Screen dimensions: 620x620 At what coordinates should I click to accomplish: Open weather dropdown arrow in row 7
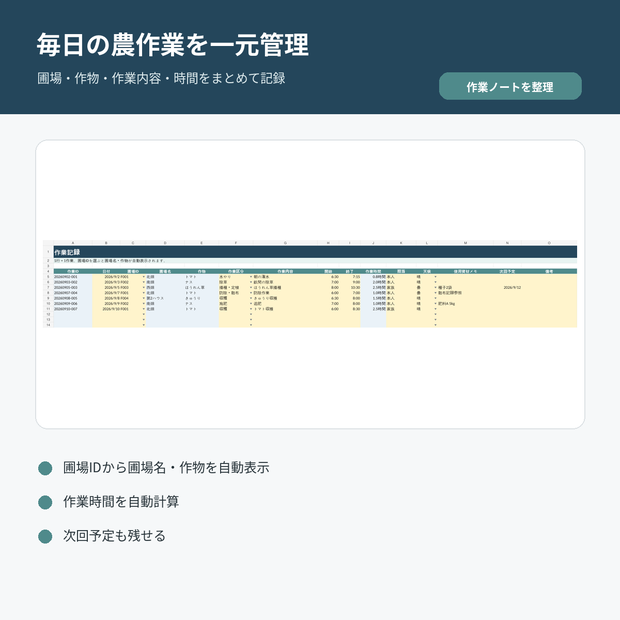click(435, 288)
